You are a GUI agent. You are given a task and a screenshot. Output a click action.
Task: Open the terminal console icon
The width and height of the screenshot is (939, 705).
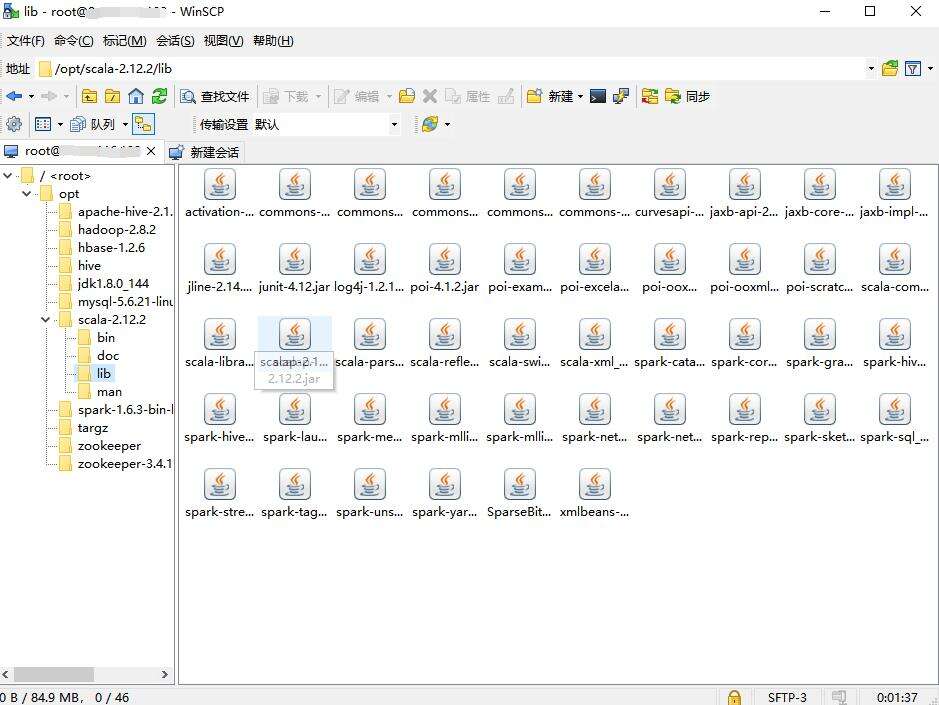[x=598, y=96]
